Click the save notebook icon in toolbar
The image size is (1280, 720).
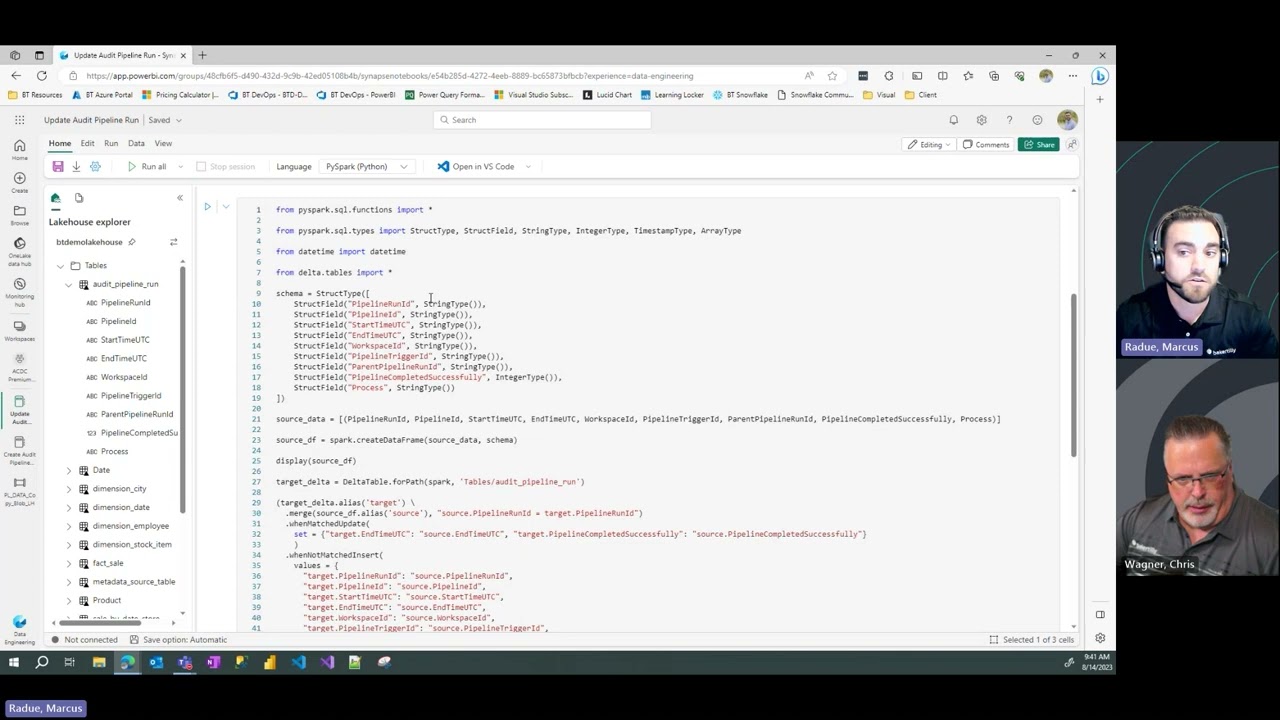point(58,167)
